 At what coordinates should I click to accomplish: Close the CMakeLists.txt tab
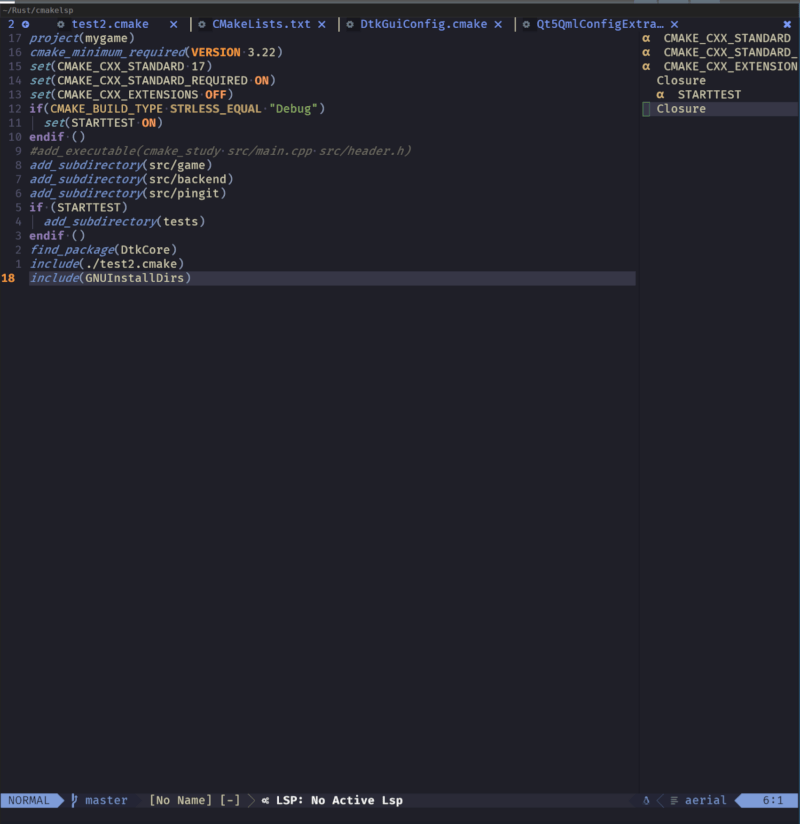tap(322, 24)
